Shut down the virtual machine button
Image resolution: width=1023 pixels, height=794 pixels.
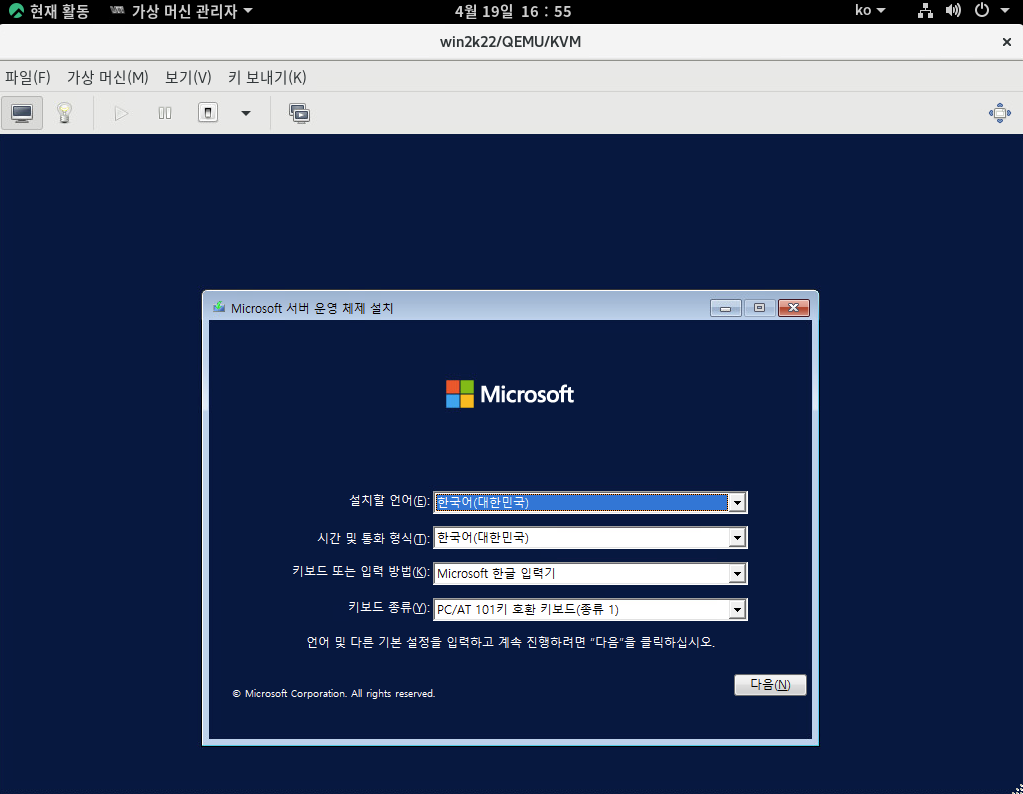pyautogui.click(x=207, y=113)
